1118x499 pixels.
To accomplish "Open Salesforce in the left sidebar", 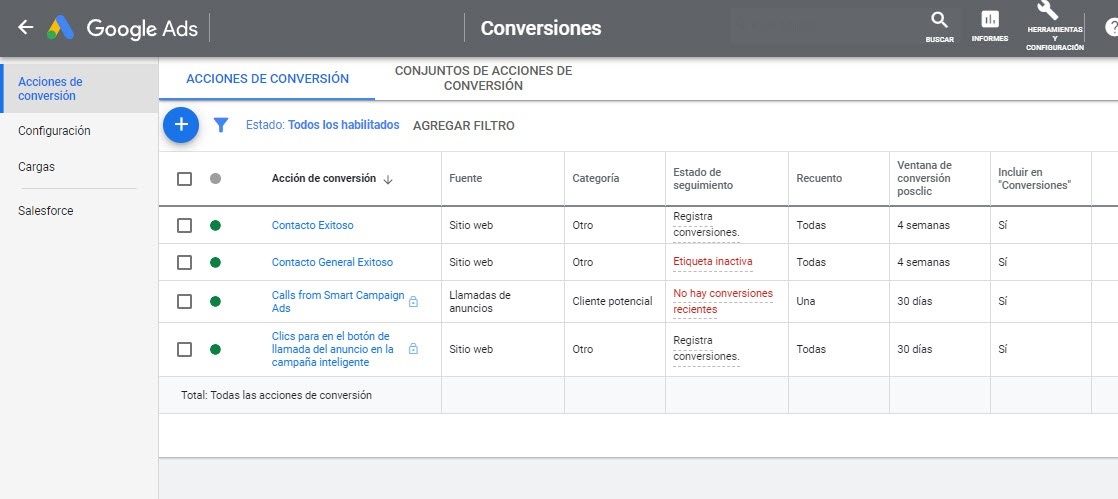I will pyautogui.click(x=45, y=211).
